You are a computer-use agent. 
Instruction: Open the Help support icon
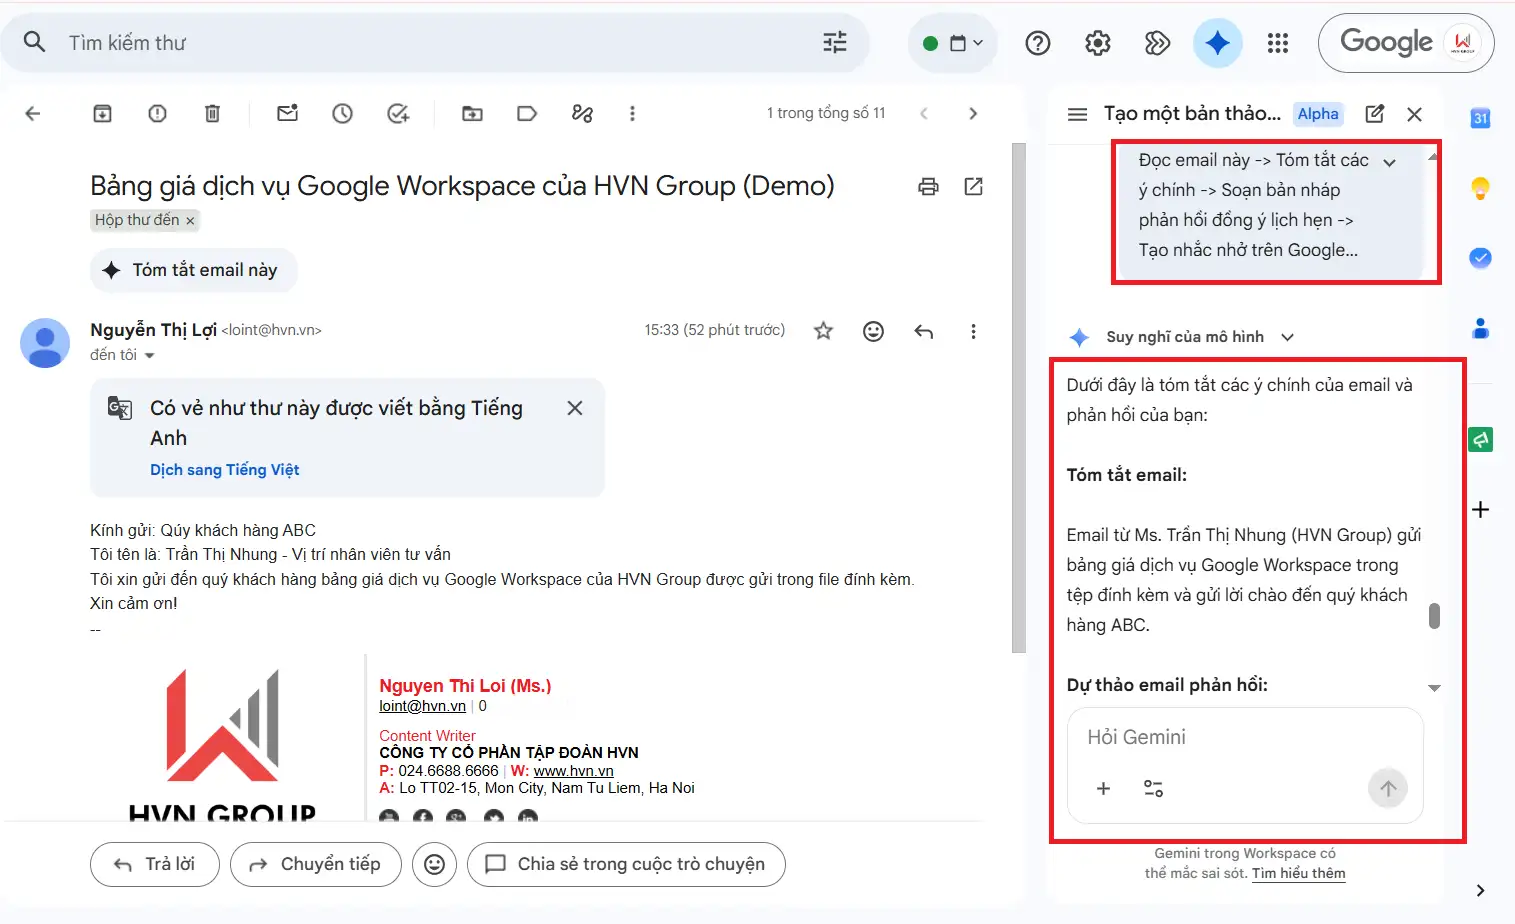click(x=1038, y=43)
